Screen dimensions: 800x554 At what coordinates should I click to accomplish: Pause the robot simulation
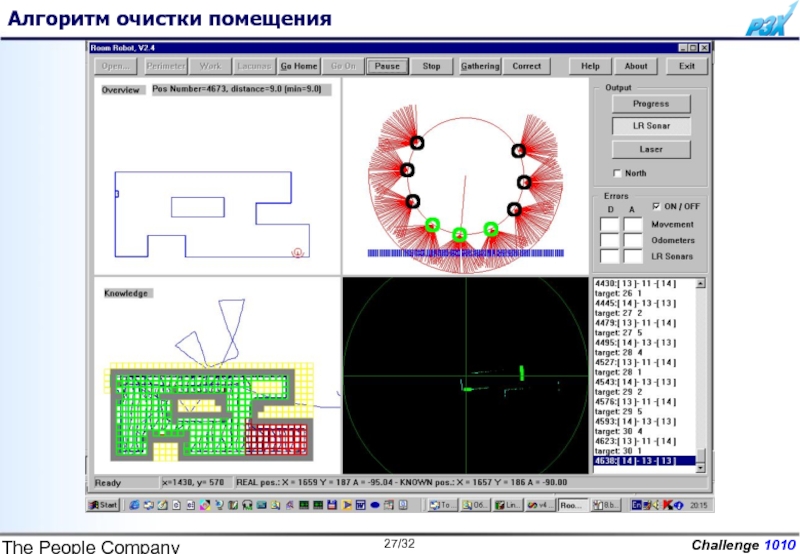click(387, 66)
